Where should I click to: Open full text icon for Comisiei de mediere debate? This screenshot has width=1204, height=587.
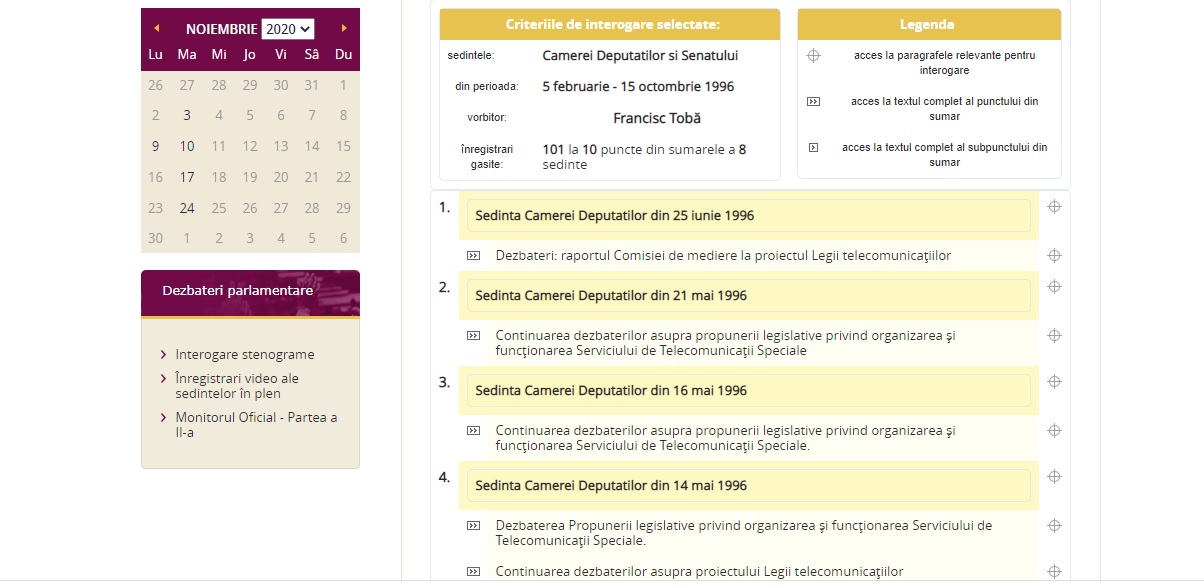pyautogui.click(x=474, y=256)
